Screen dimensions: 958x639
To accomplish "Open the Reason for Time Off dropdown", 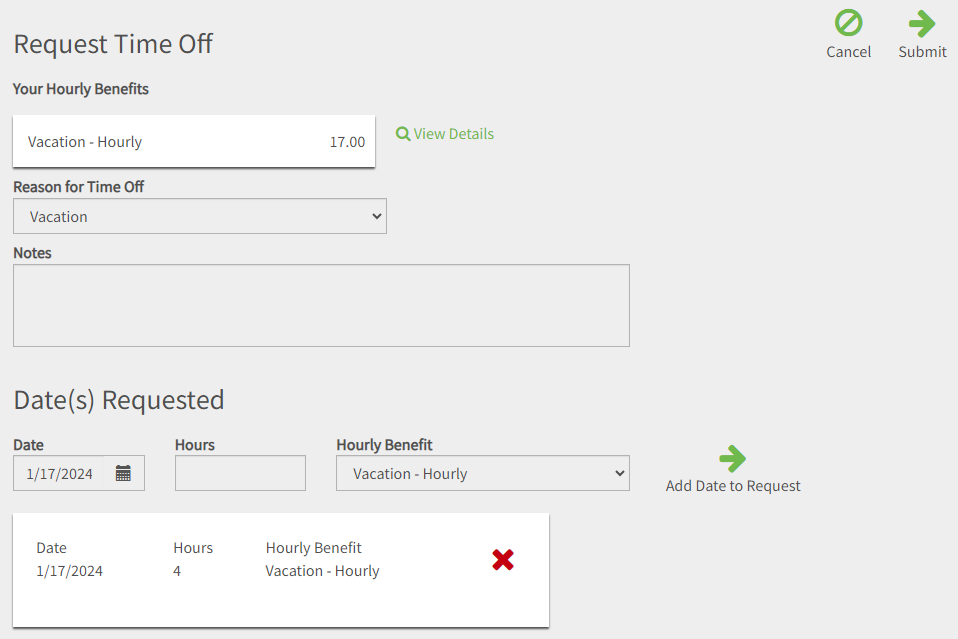I will (x=199, y=216).
